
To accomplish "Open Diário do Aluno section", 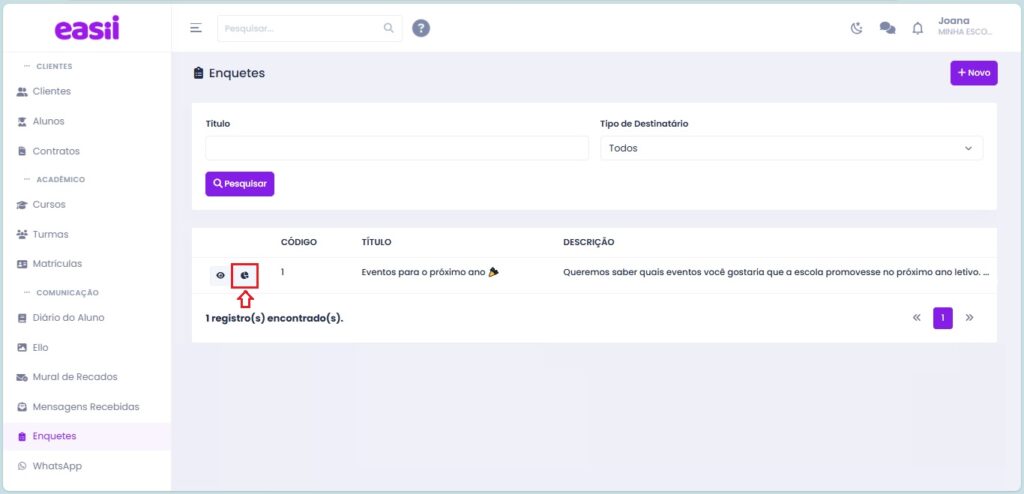I will click(68, 318).
